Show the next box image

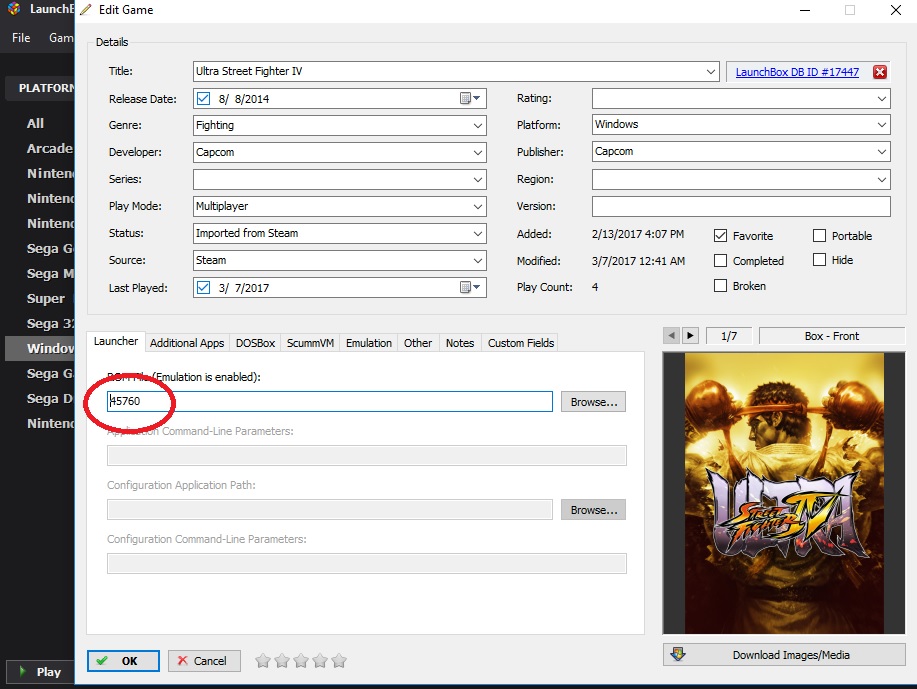pyautogui.click(x=690, y=336)
